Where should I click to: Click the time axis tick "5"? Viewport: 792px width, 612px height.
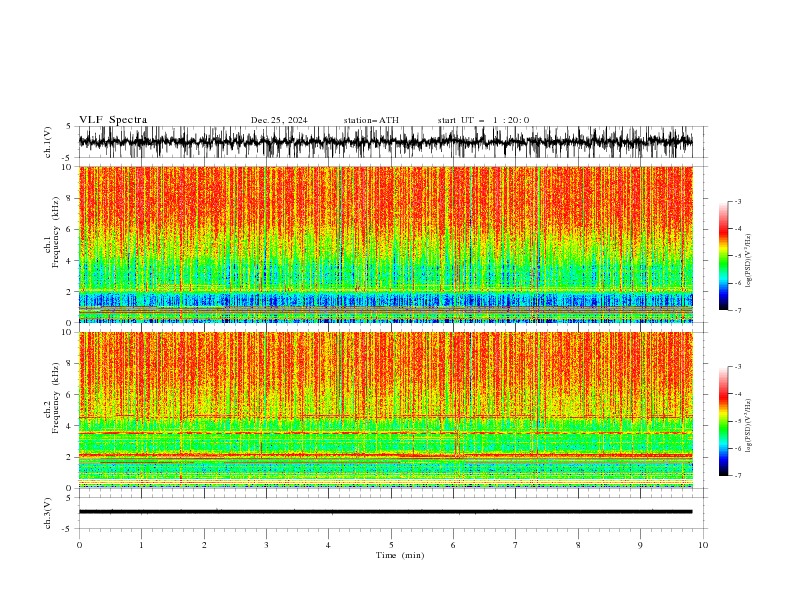(x=391, y=545)
